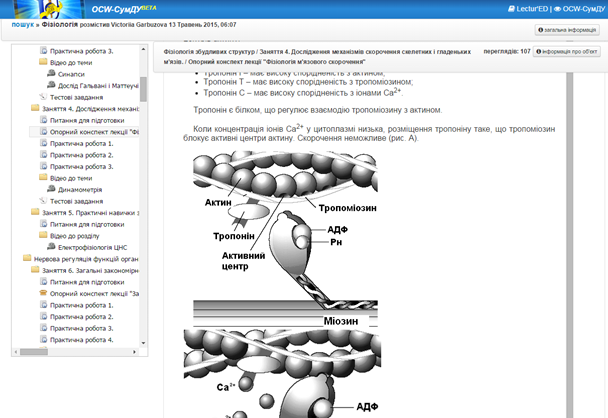Click the video icon next to 'Електрофізіологія ЦНС'
The height and width of the screenshot is (418, 608).
click(51, 247)
